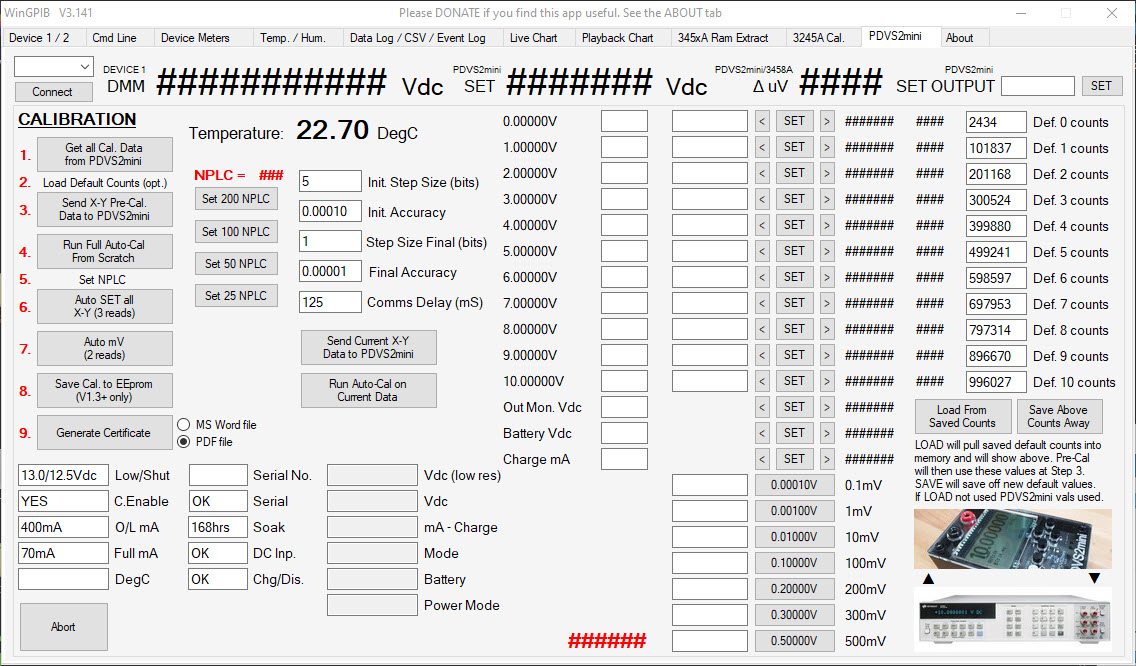Click the decrement arrow for 7.00000V row
1136x666 pixels.
coord(762,303)
